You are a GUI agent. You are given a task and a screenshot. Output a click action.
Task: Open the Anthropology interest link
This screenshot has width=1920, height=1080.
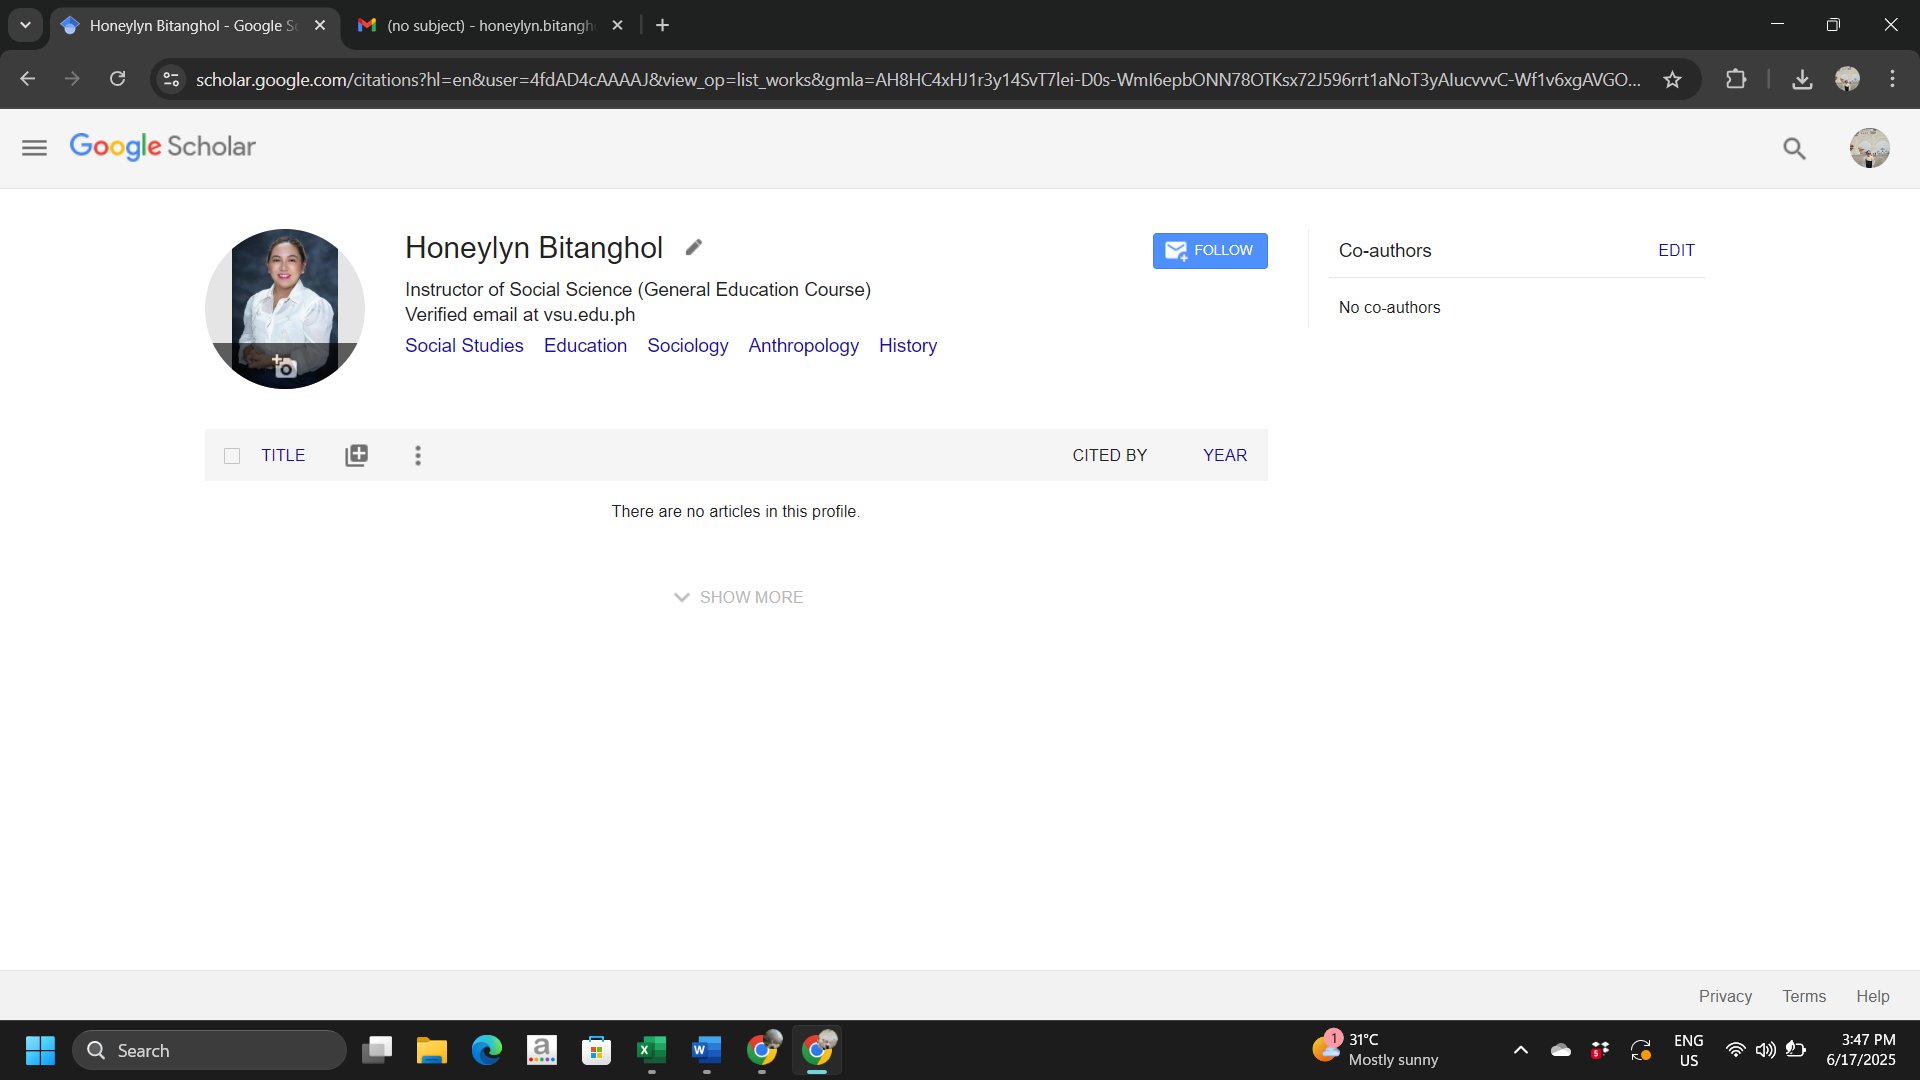pos(803,345)
